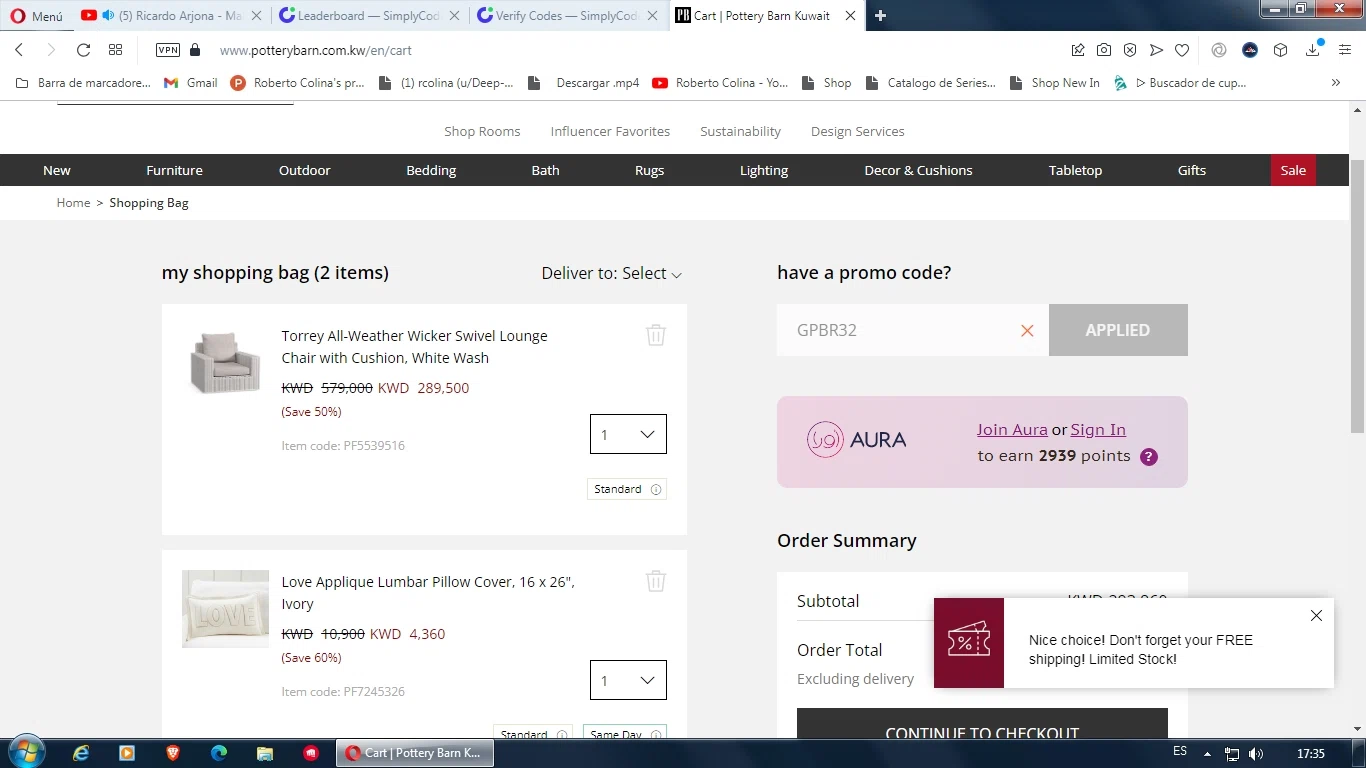Open a new browser tab

pyautogui.click(x=881, y=16)
